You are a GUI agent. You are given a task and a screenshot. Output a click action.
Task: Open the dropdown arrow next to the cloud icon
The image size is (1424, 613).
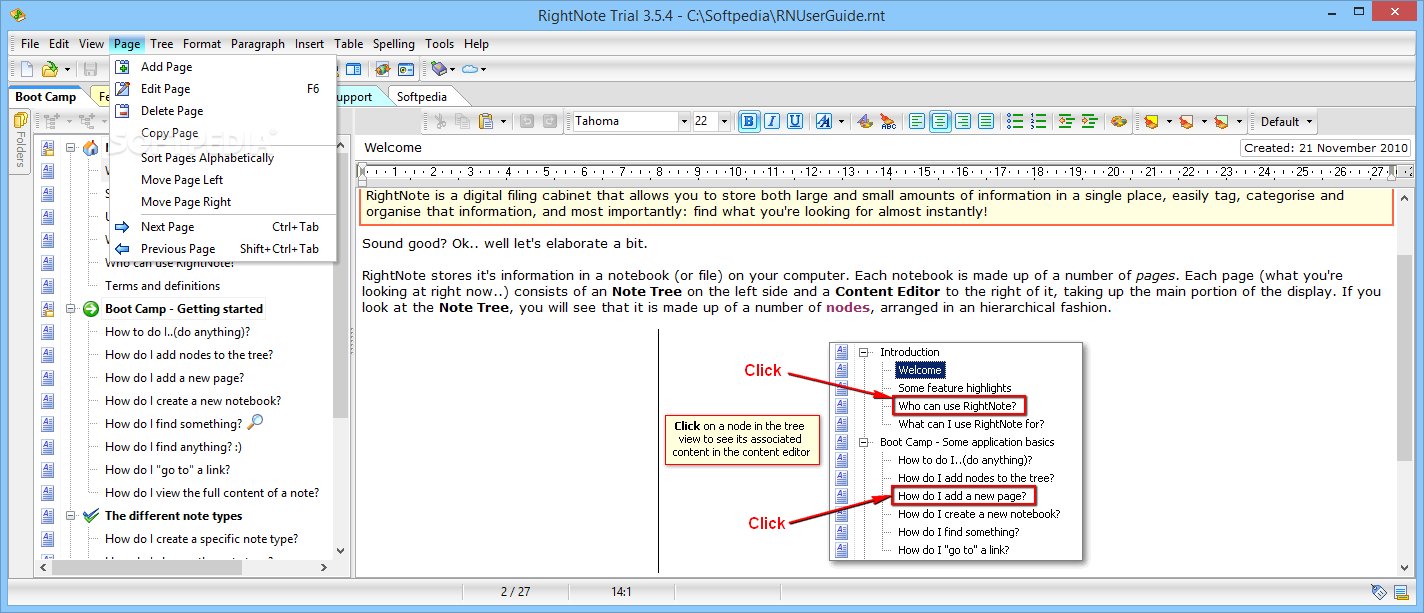(x=483, y=69)
